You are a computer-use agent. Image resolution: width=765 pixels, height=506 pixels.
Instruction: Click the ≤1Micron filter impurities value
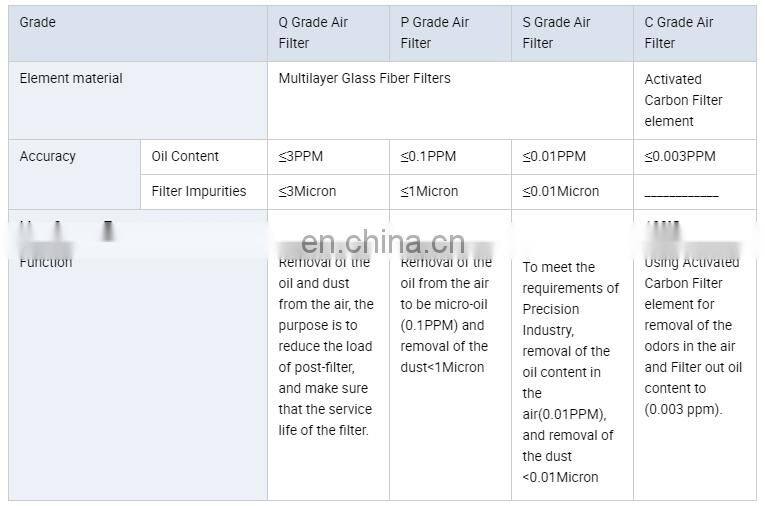point(430,191)
